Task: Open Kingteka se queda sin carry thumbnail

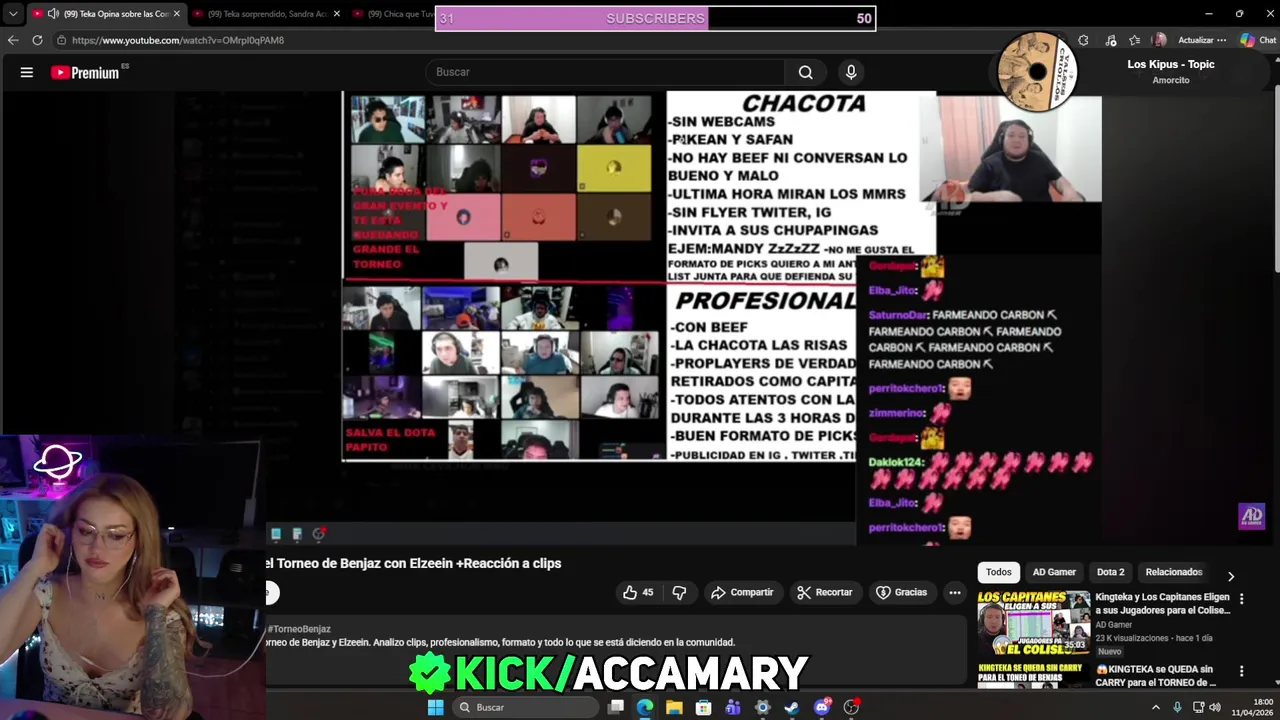Action: click(1034, 676)
